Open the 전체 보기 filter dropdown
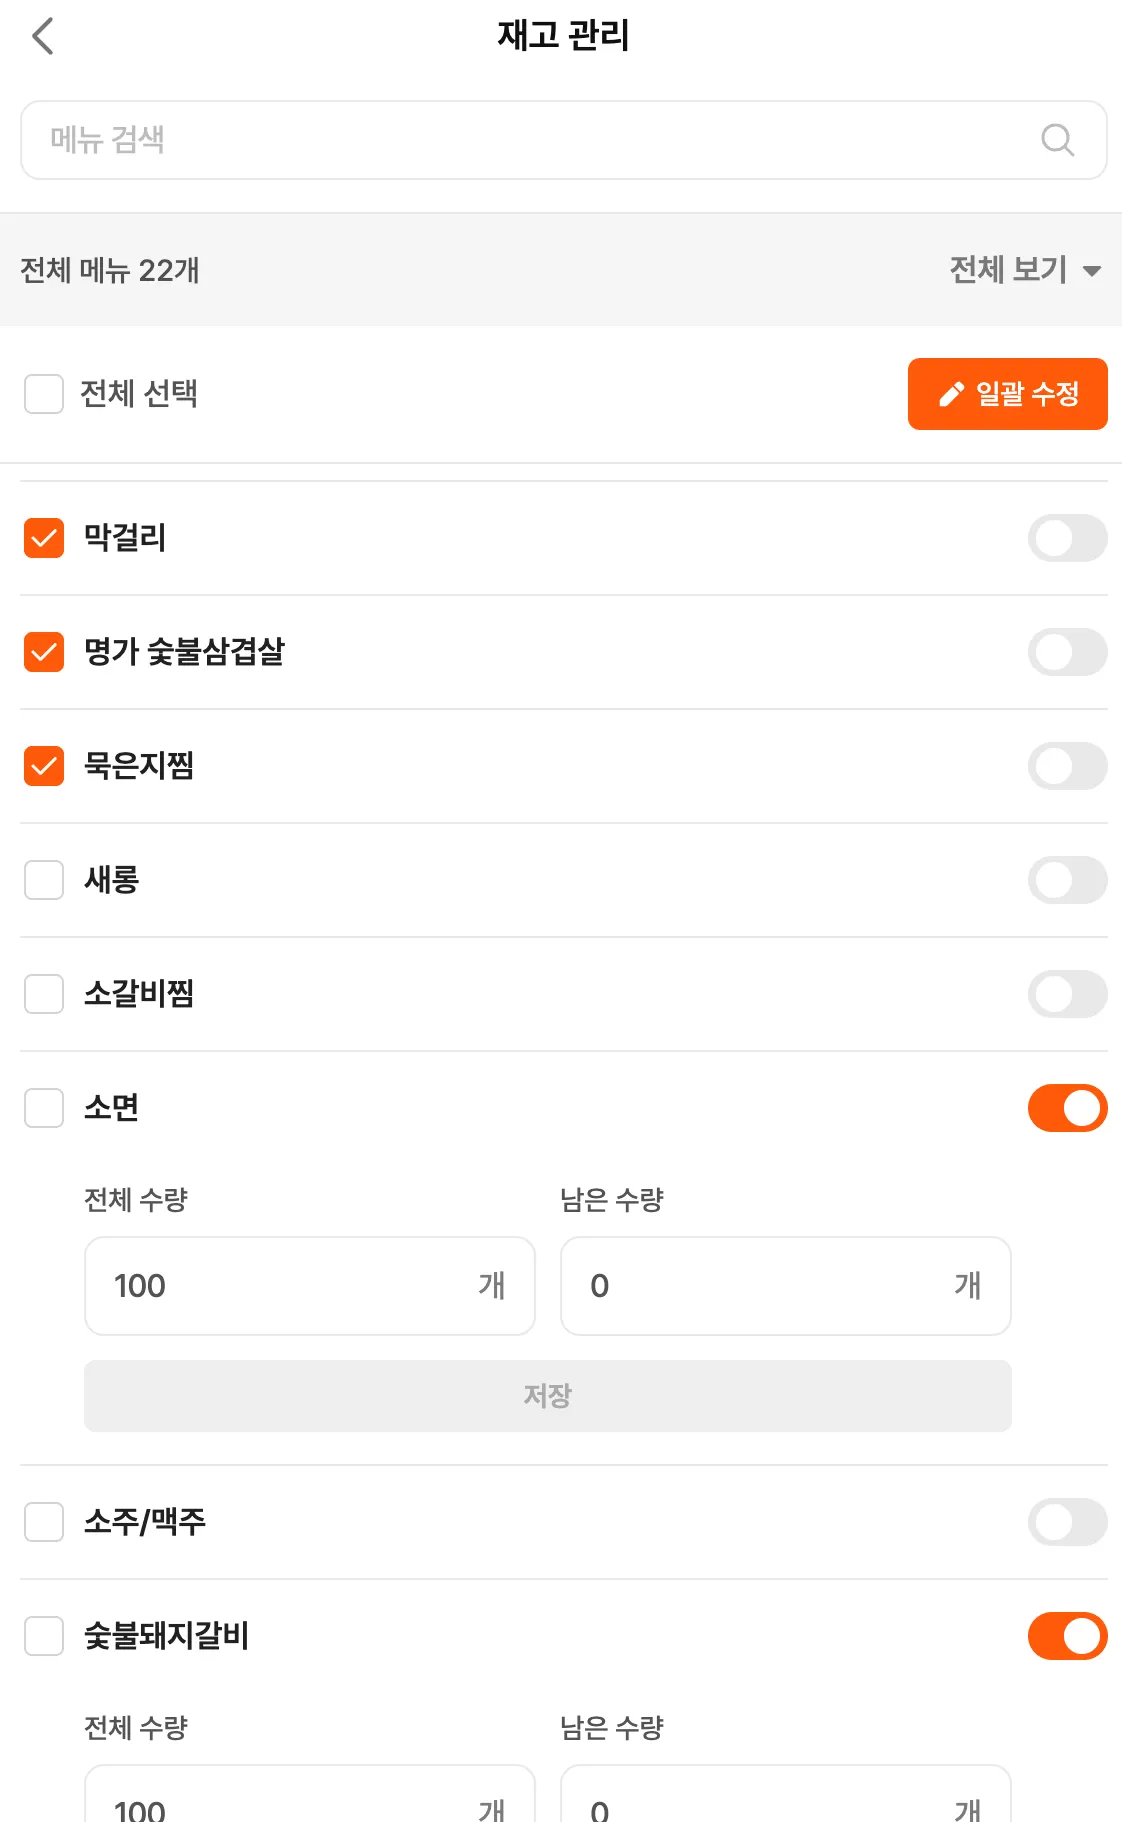Image resolution: width=1122 pixels, height=1822 pixels. click(x=1008, y=270)
